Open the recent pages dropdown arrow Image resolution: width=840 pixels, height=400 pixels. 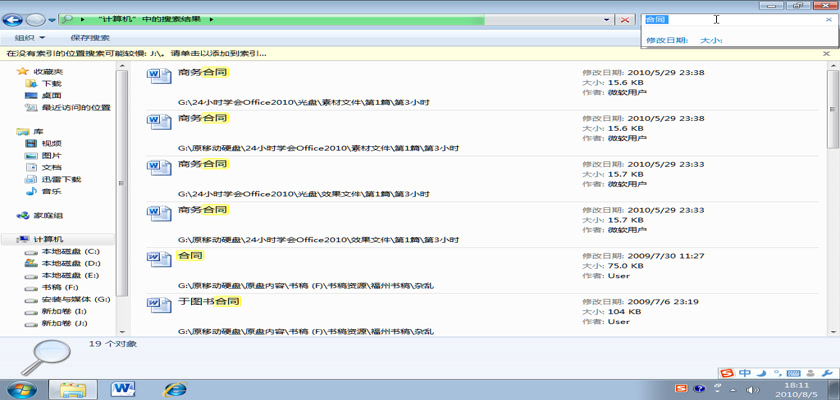[x=53, y=19]
